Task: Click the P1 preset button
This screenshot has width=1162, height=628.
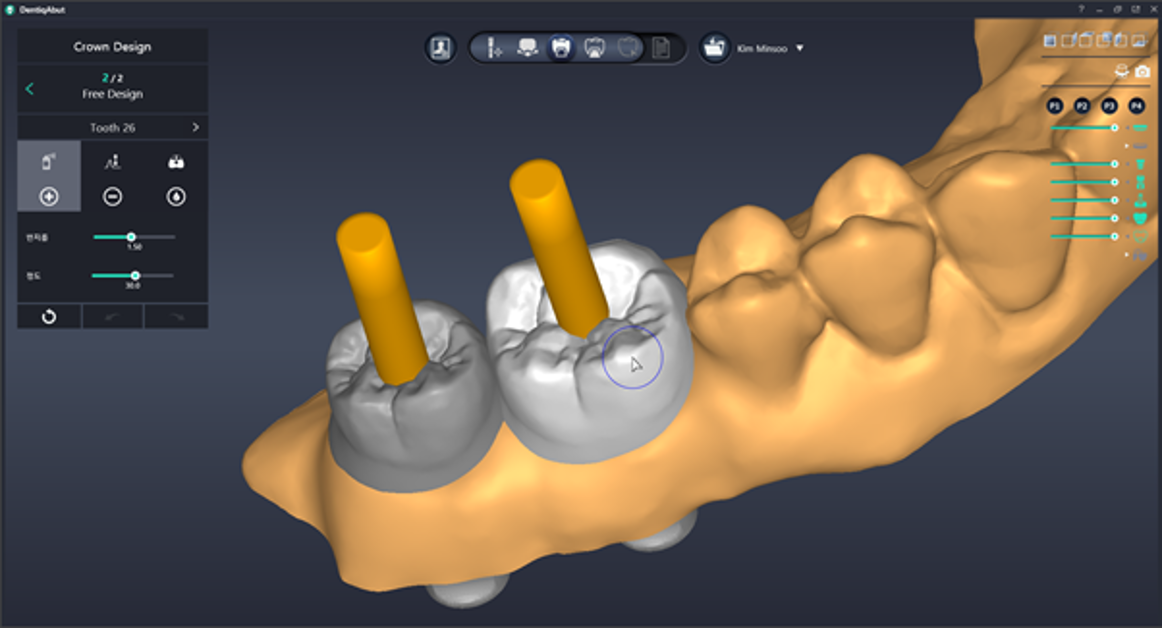Action: coord(1054,106)
